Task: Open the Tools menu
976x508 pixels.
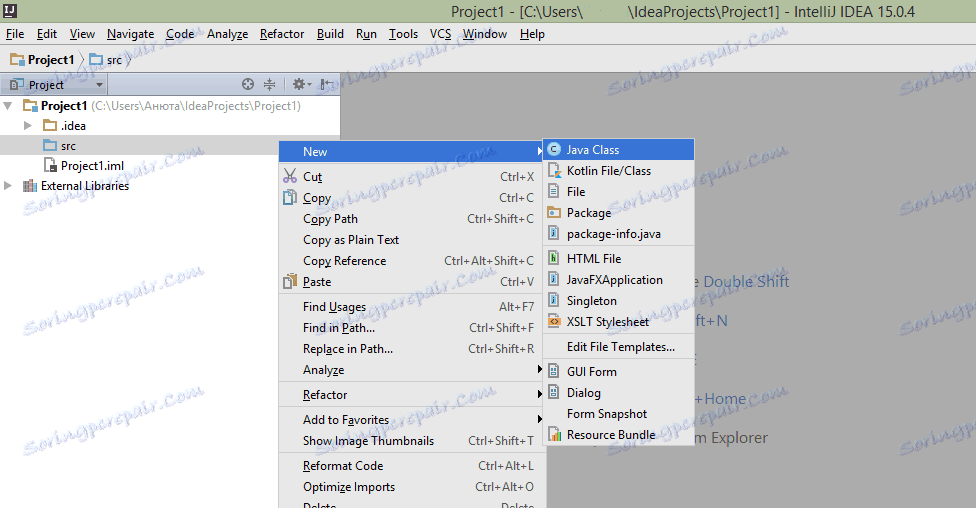Action: (403, 34)
